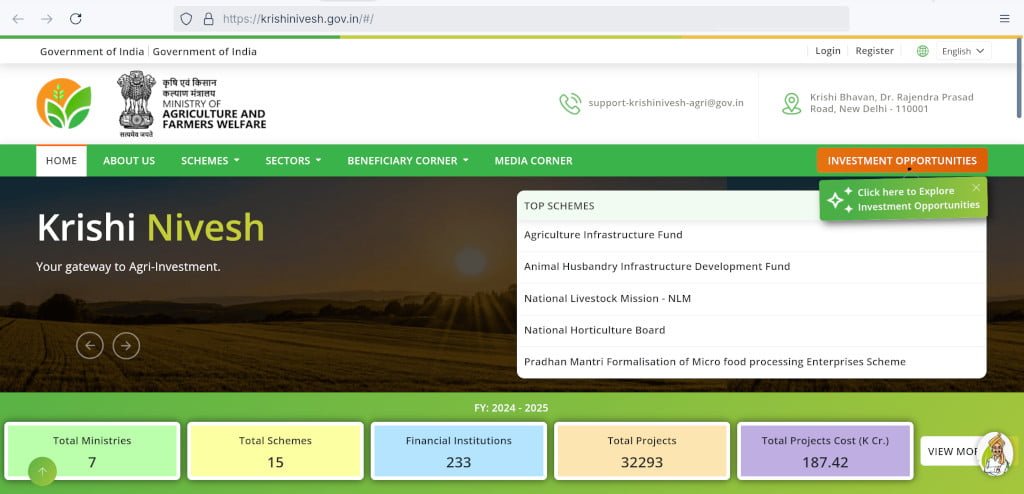This screenshot has width=1024, height=494.
Task: Click the page vertical scrollbar
Action: click(x=1019, y=78)
